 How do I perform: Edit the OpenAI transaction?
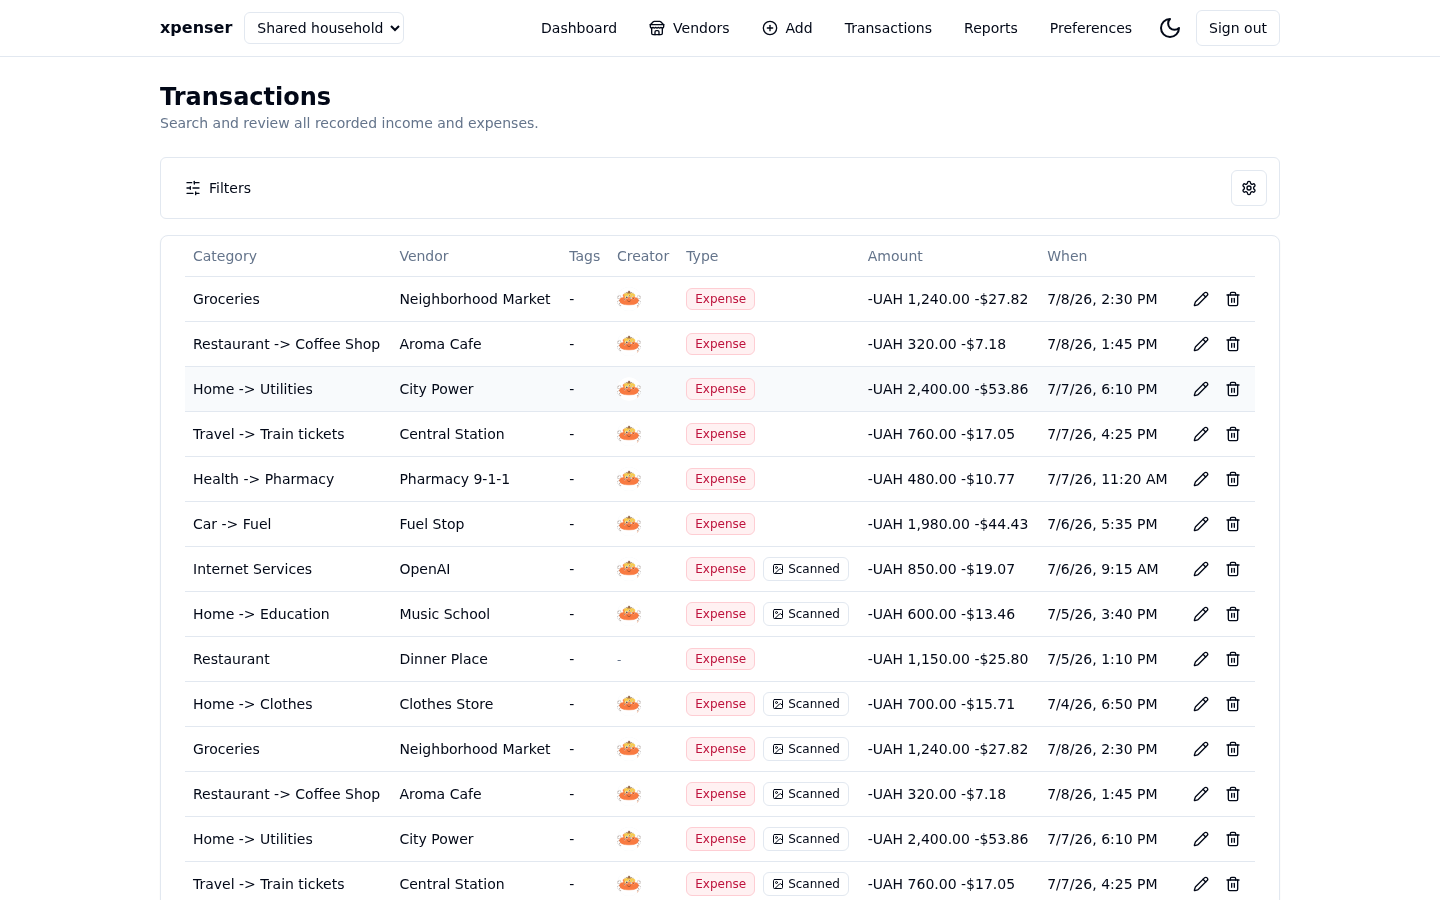pos(1201,569)
